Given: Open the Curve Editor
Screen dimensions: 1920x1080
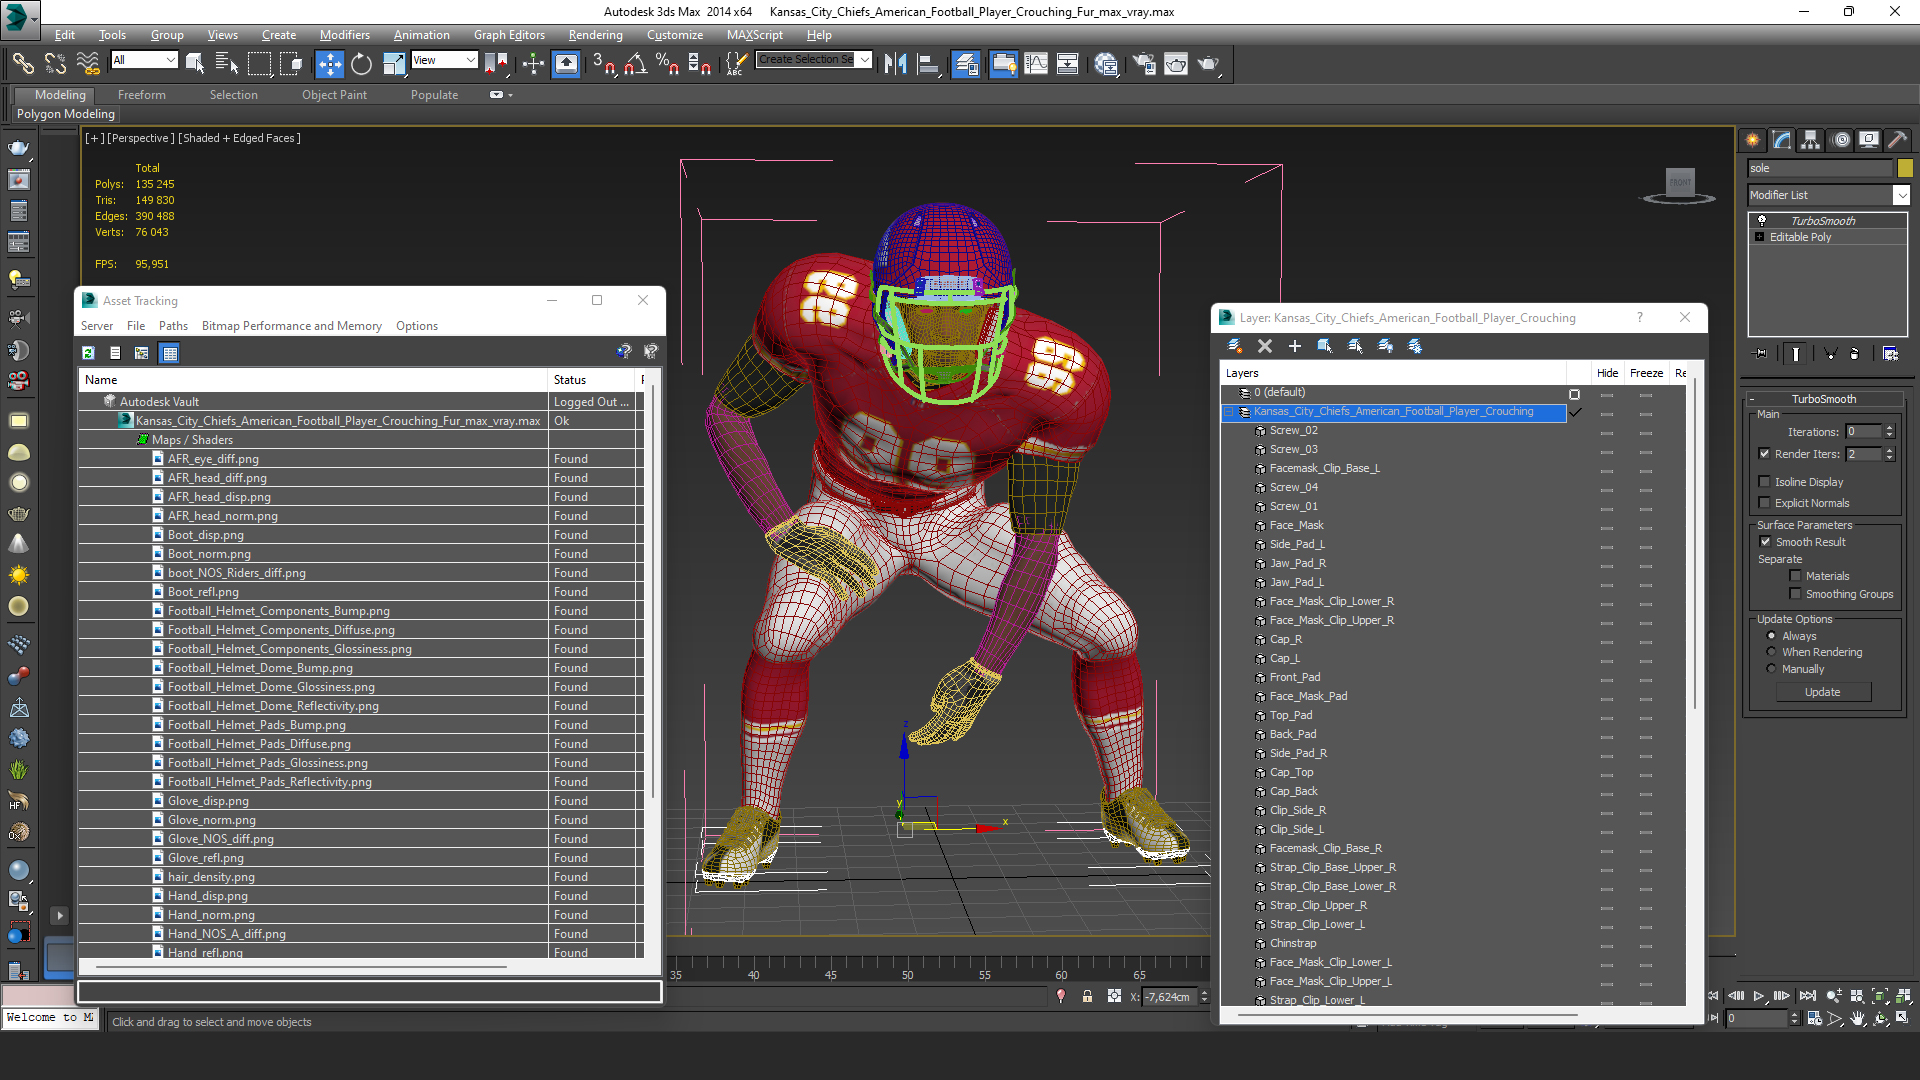Looking at the screenshot, I should pyautogui.click(x=1036, y=64).
